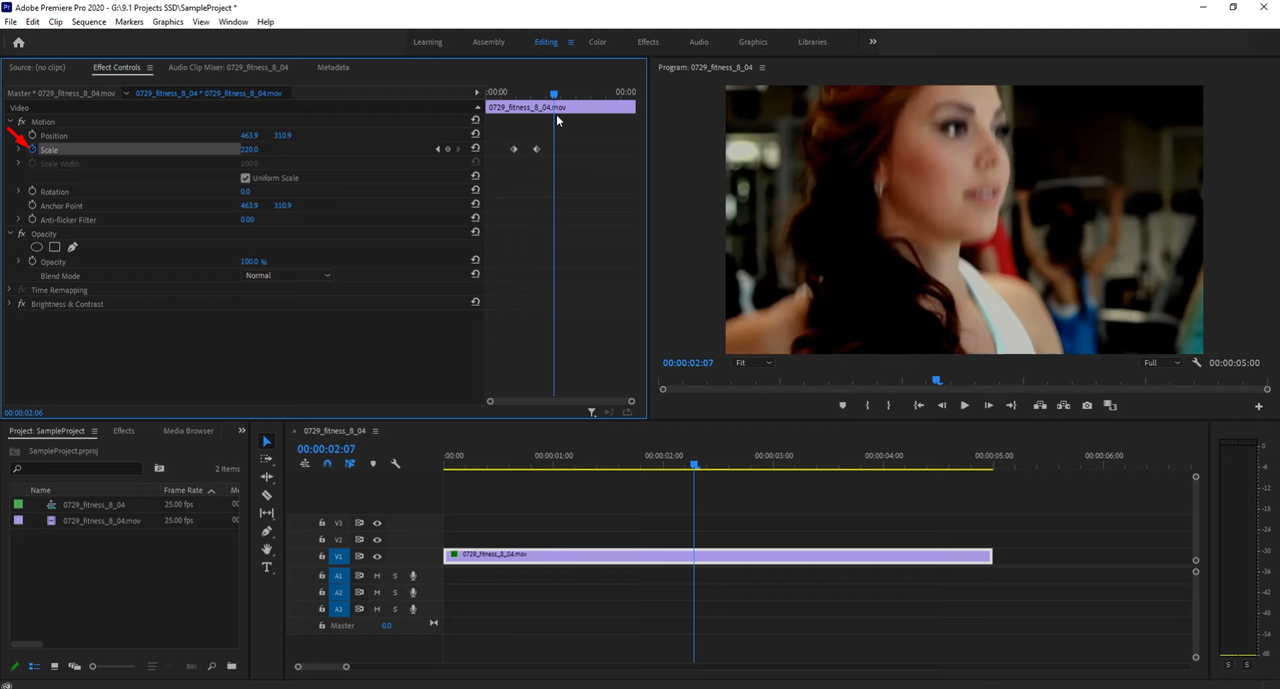
Task: Toggle lock on V1 track
Action: tap(322, 556)
